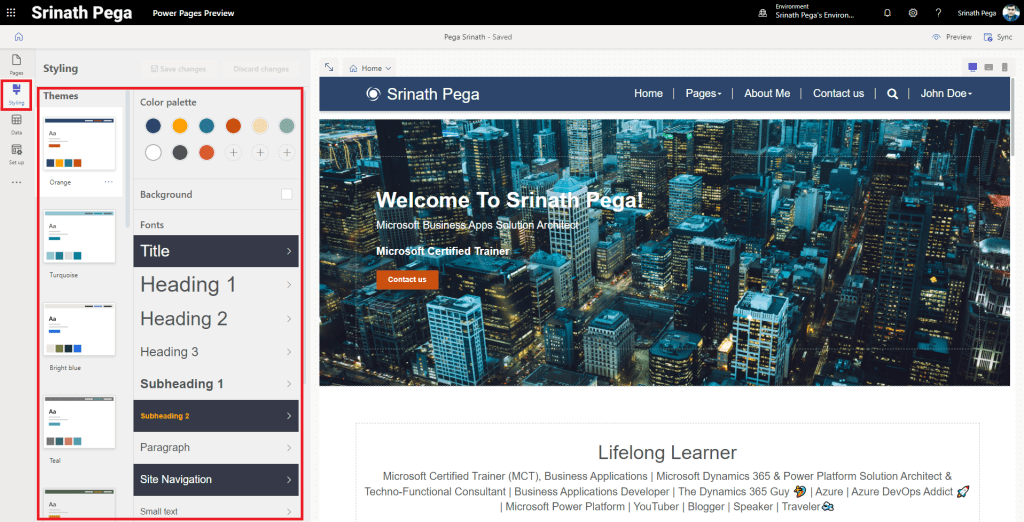Switch to mobile viewport preview icon
Image resolution: width=1024 pixels, height=522 pixels.
tap(1003, 67)
